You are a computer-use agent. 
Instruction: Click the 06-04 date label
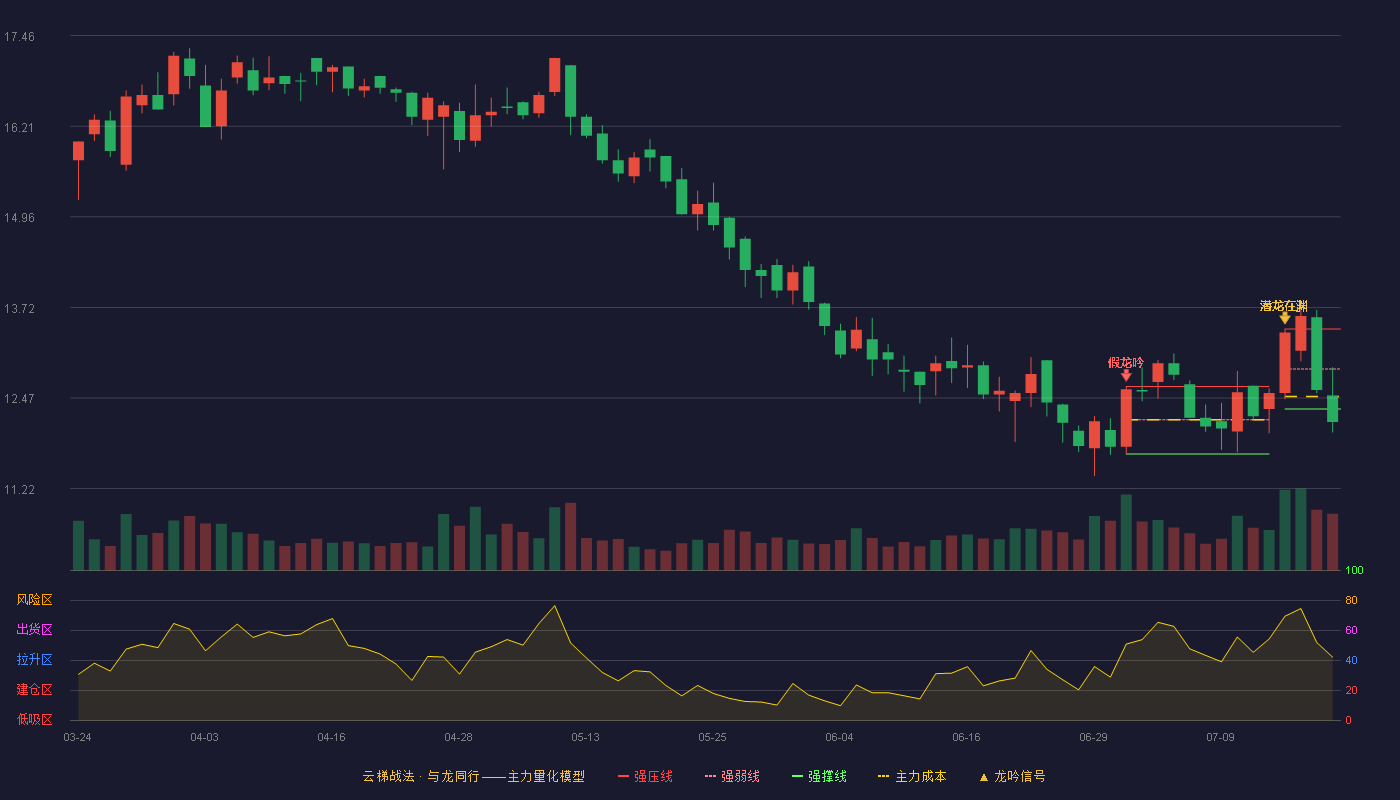coord(839,737)
